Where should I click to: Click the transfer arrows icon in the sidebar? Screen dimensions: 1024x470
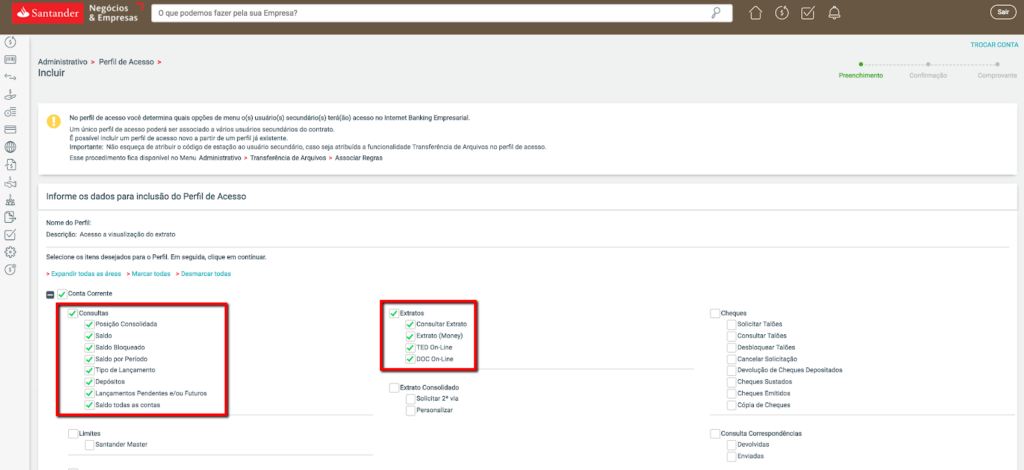(10, 76)
